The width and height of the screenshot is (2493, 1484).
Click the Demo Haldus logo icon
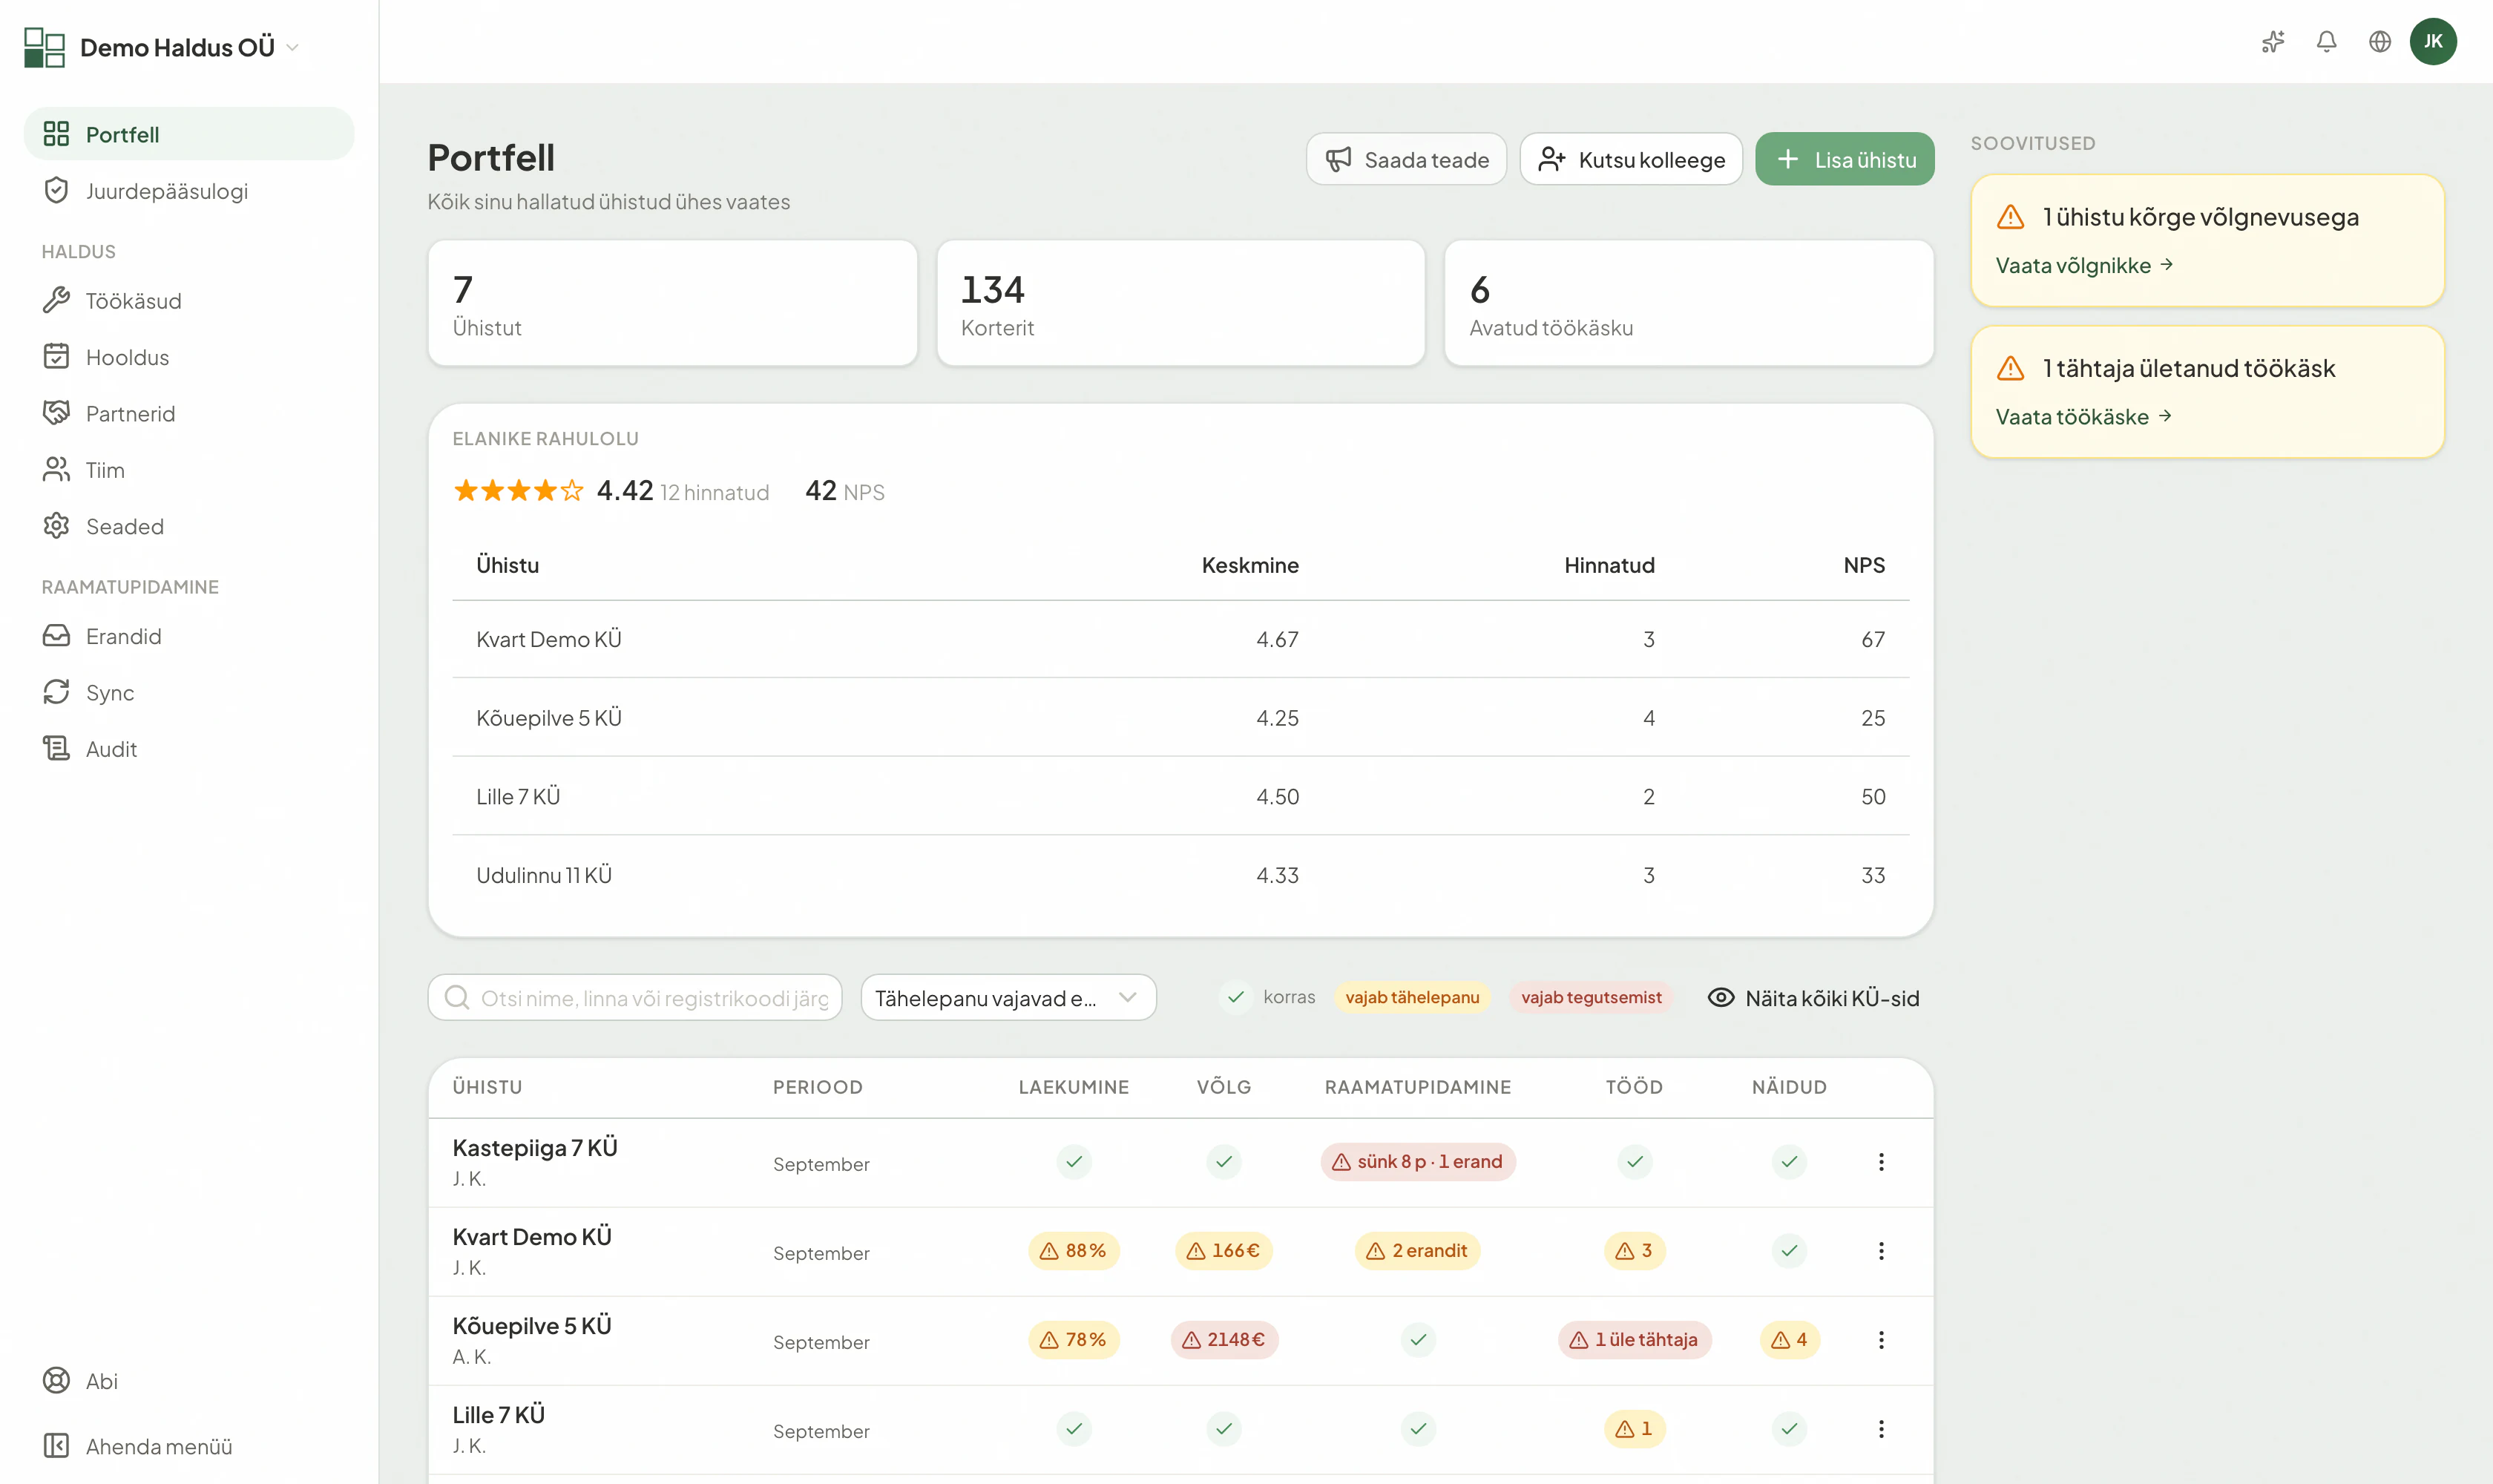click(44, 47)
